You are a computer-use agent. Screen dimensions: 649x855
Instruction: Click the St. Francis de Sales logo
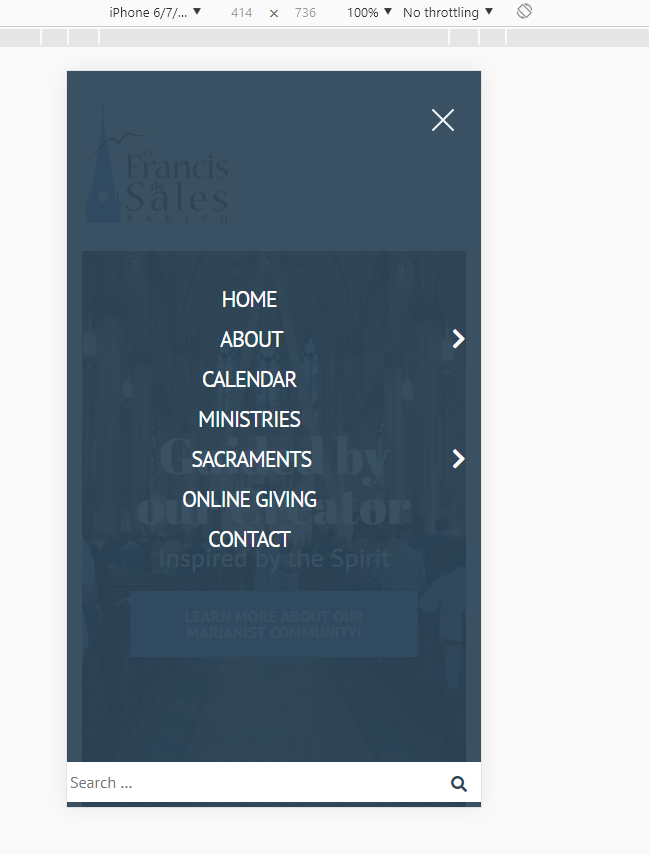(157, 164)
